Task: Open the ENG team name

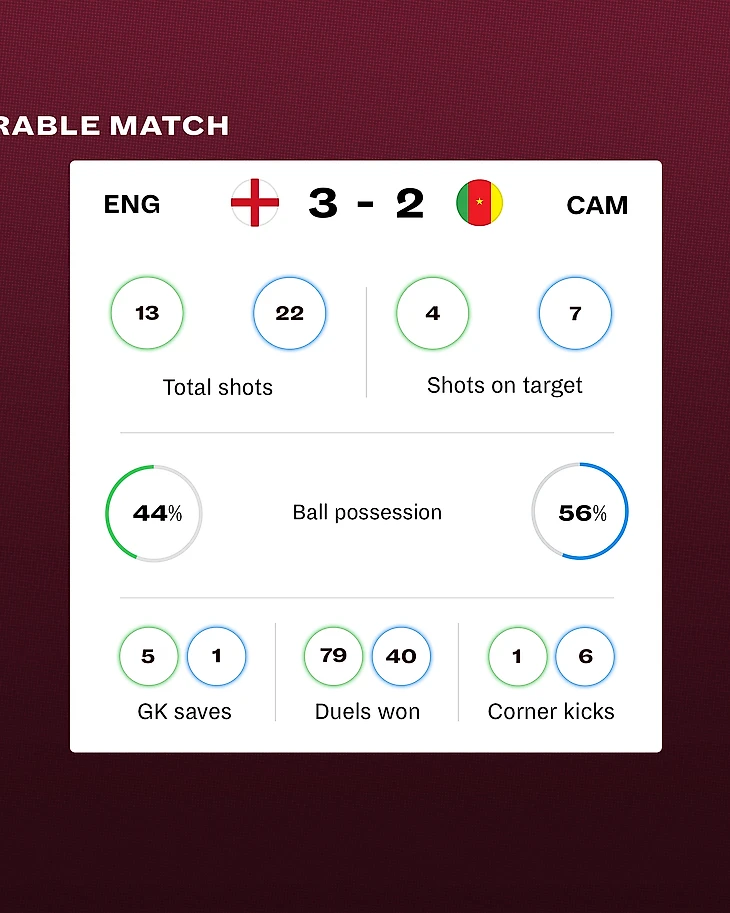Action: click(132, 204)
